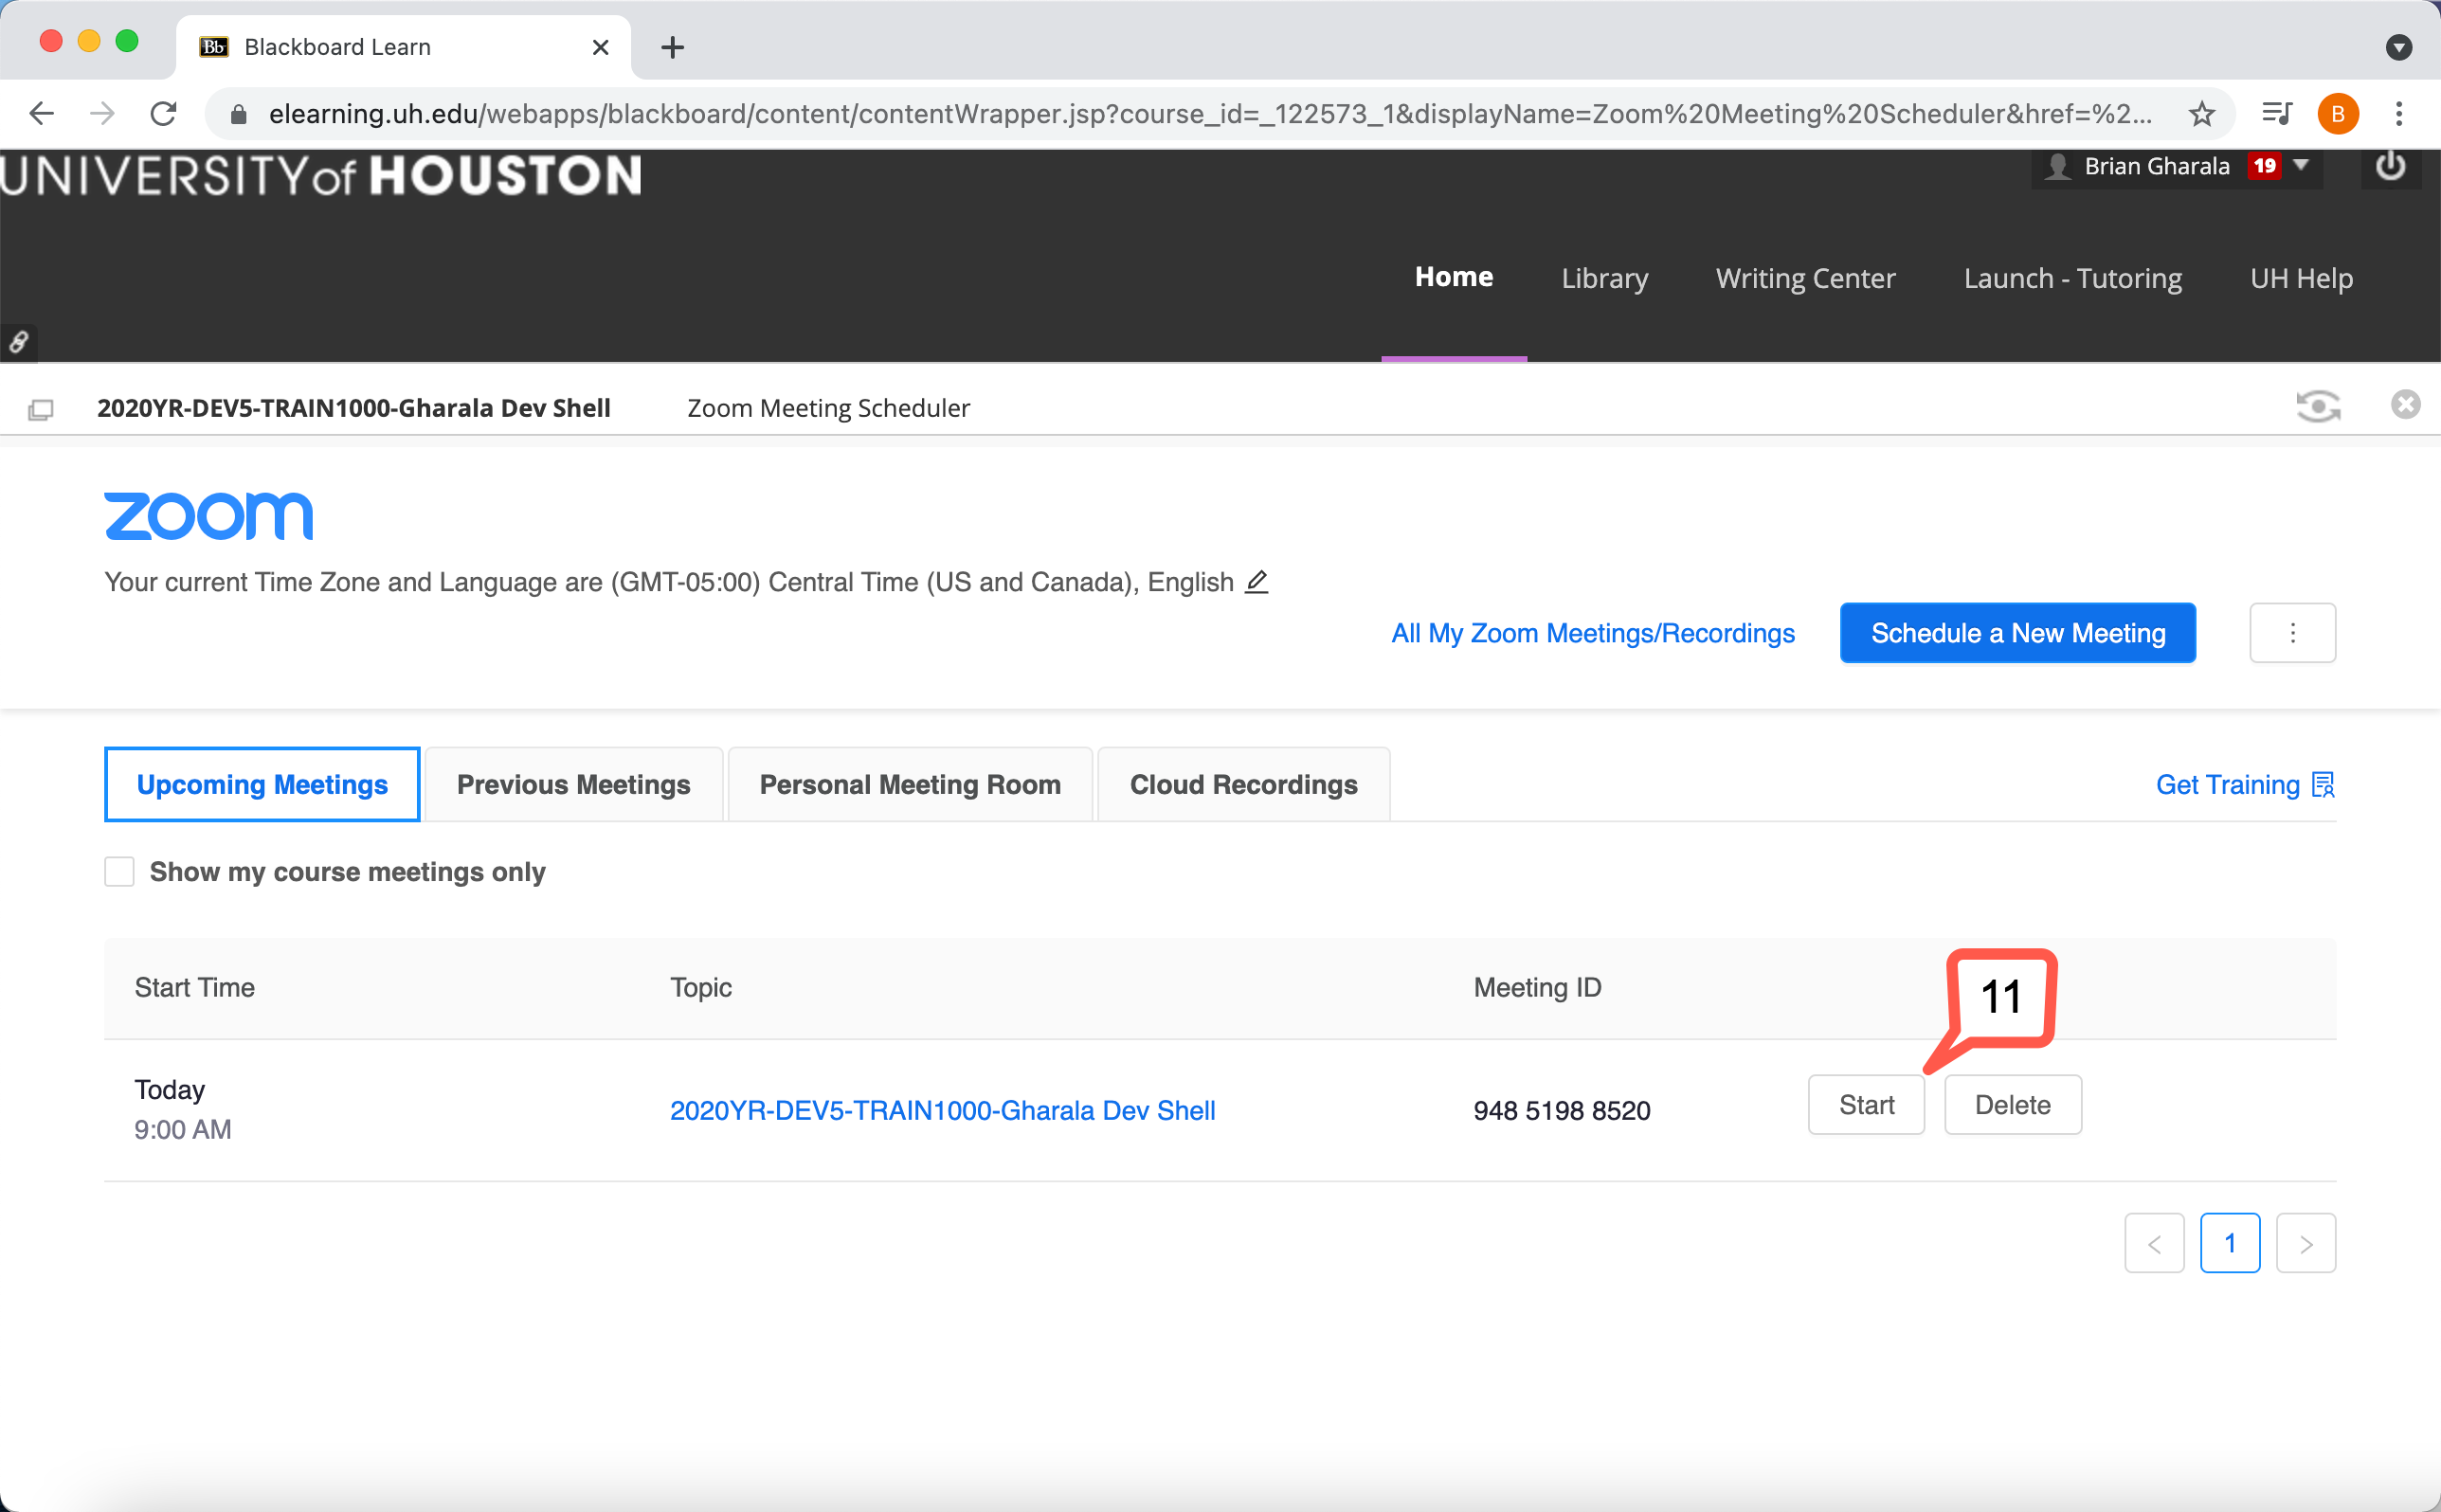Open the Personal Meeting Room tab
Screen dimensions: 2441x1512
(x=910, y=785)
